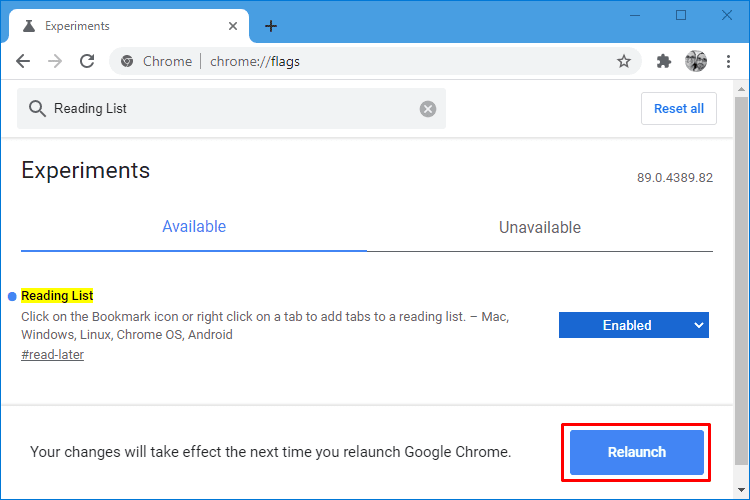750x500 pixels.
Task: Go back using the back arrow
Action: (23, 61)
